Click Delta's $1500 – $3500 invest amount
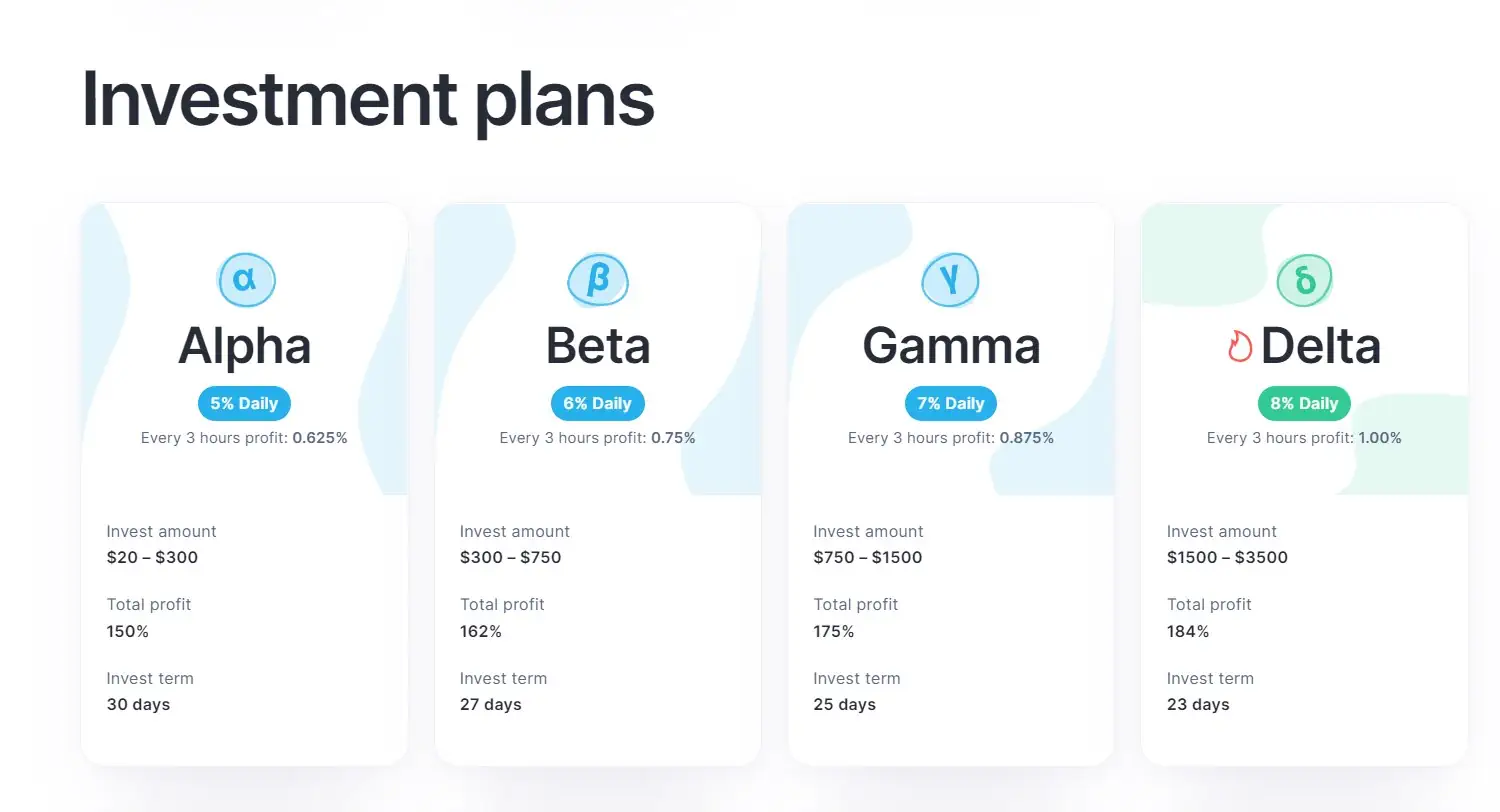1500x812 pixels. coord(1227,557)
